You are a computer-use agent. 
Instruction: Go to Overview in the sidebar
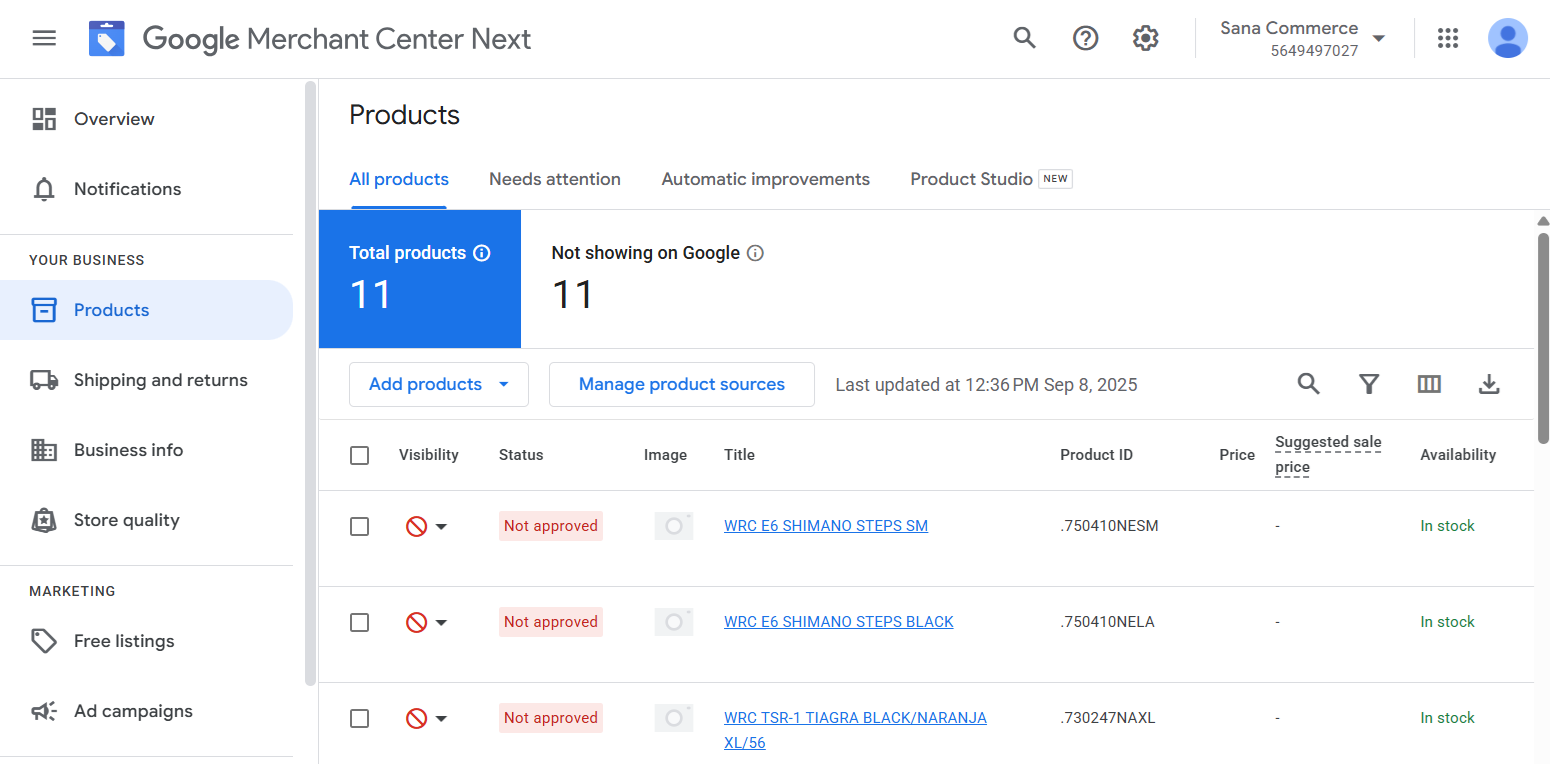pos(146,119)
